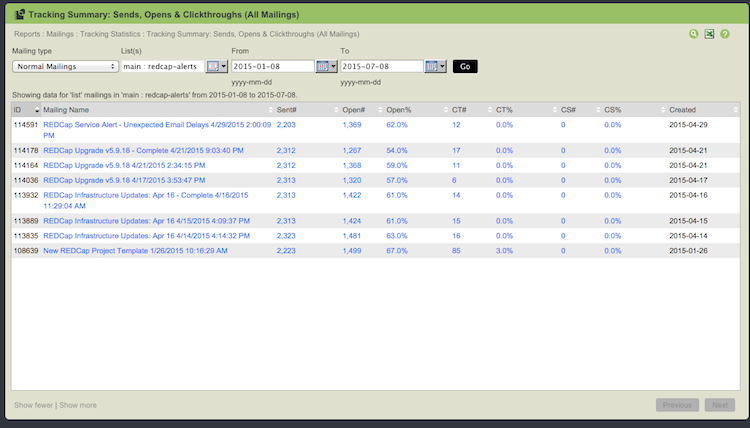Sort table by Created column header

(x=703, y=110)
